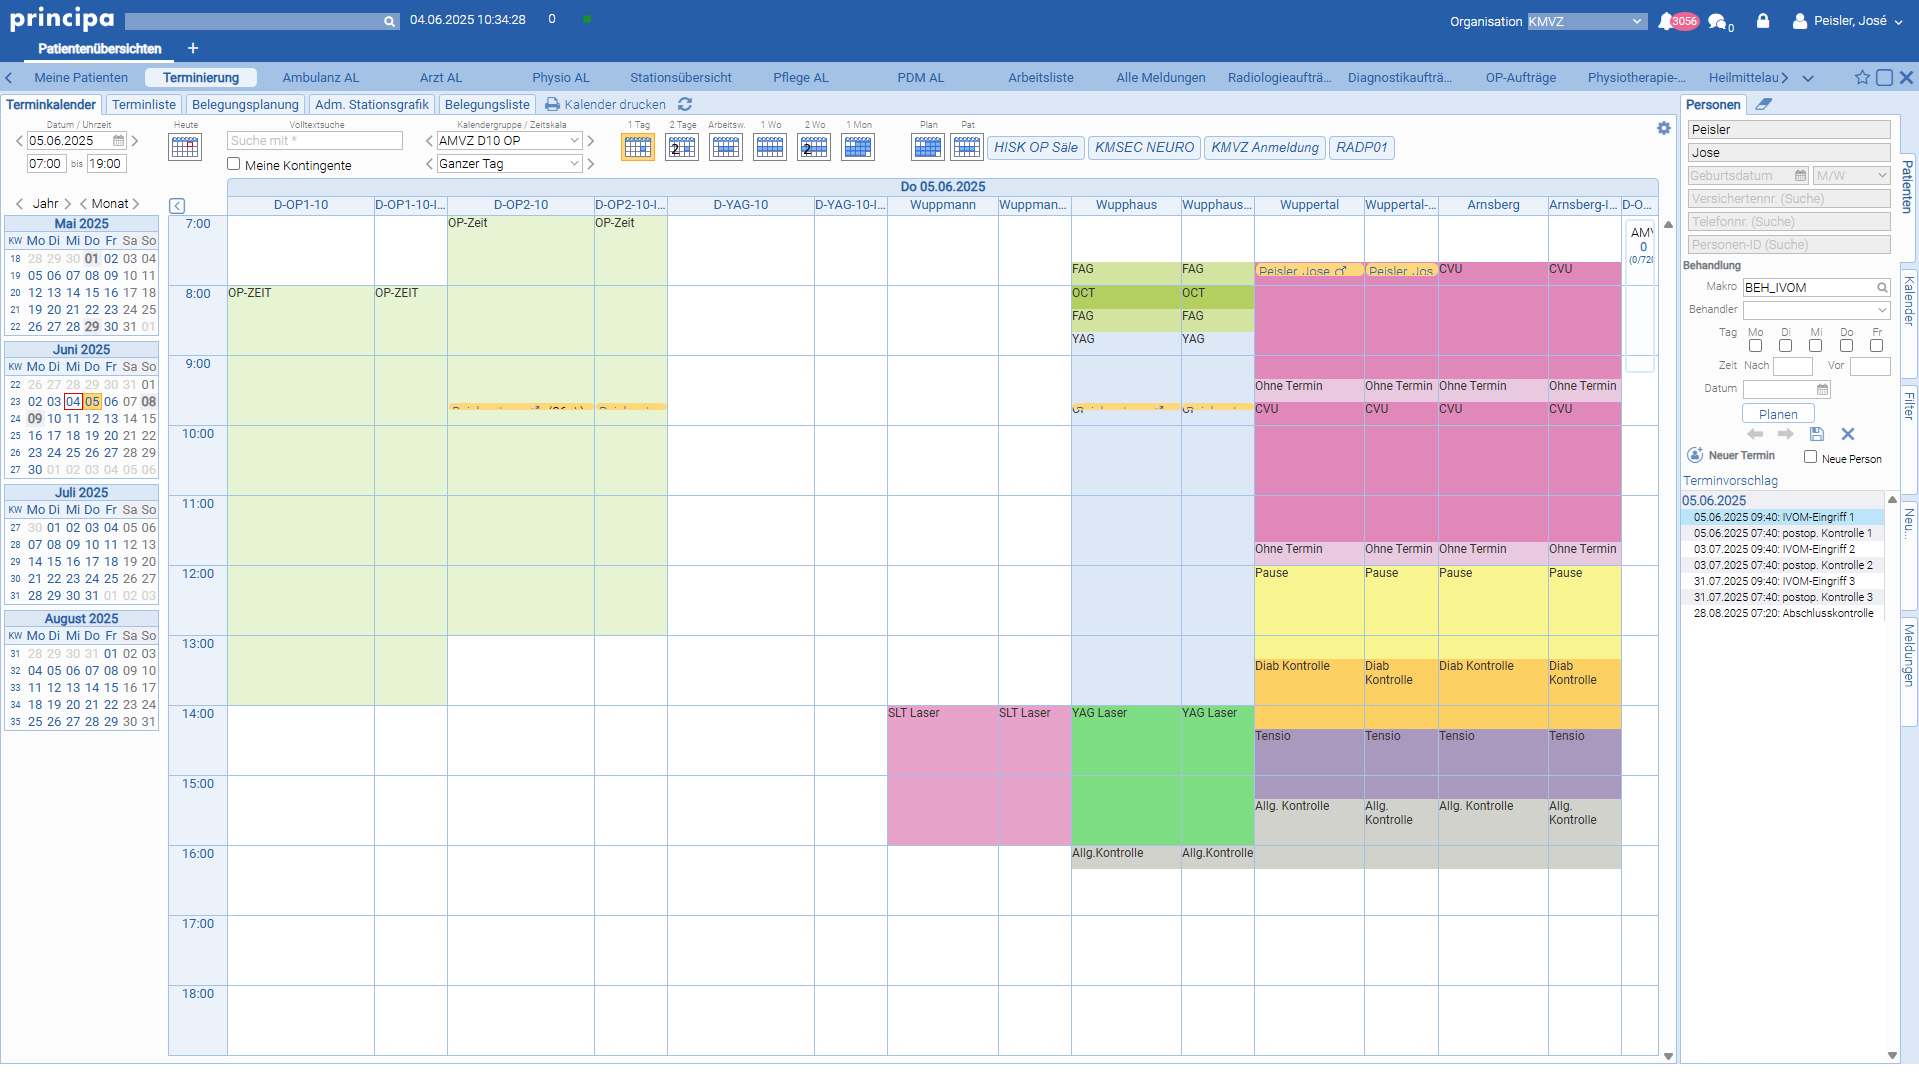
Task: Click the KMSEC NEURO button
Action: point(1144,147)
